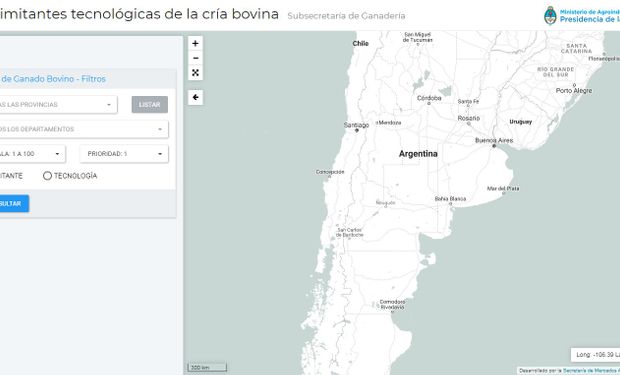Click the Buenos Aires marker on map
This screenshot has height=375, width=620.
pyautogui.click(x=494, y=146)
